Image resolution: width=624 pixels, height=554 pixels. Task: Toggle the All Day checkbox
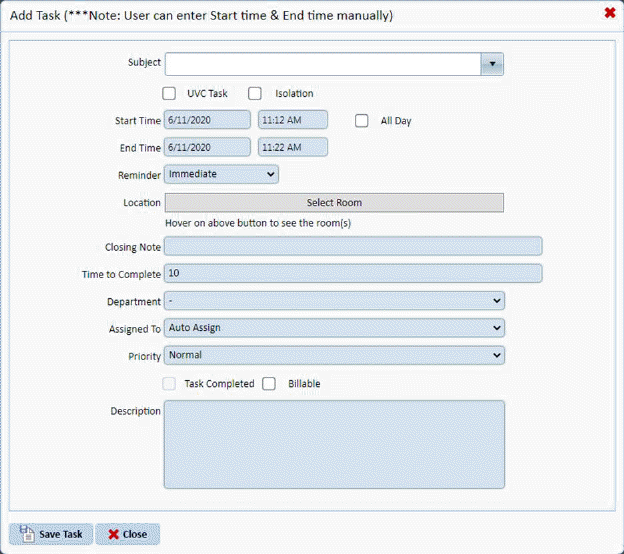click(362, 121)
